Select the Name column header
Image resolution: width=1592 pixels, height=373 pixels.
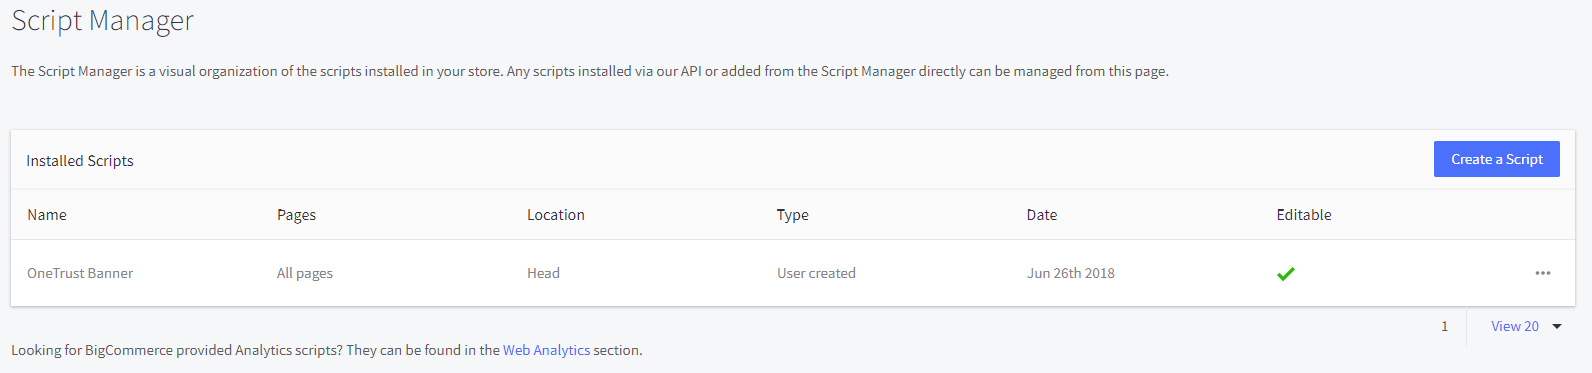pos(47,215)
